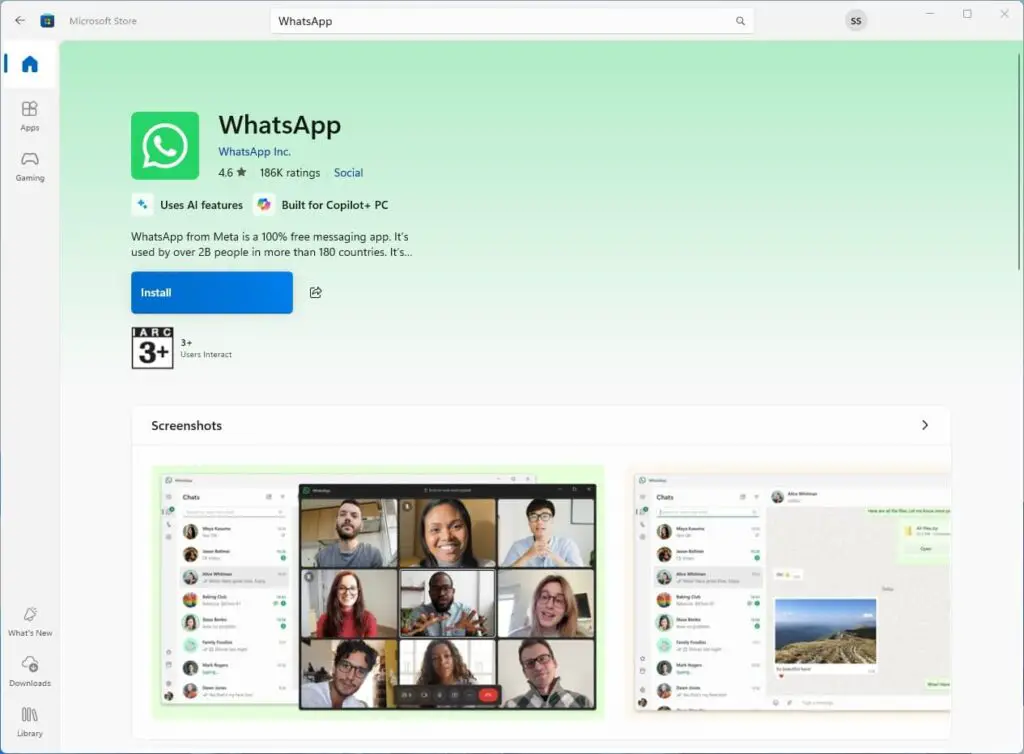Click the IARC 3+ age rating badge
Image resolution: width=1024 pixels, height=754 pixels.
click(x=152, y=347)
